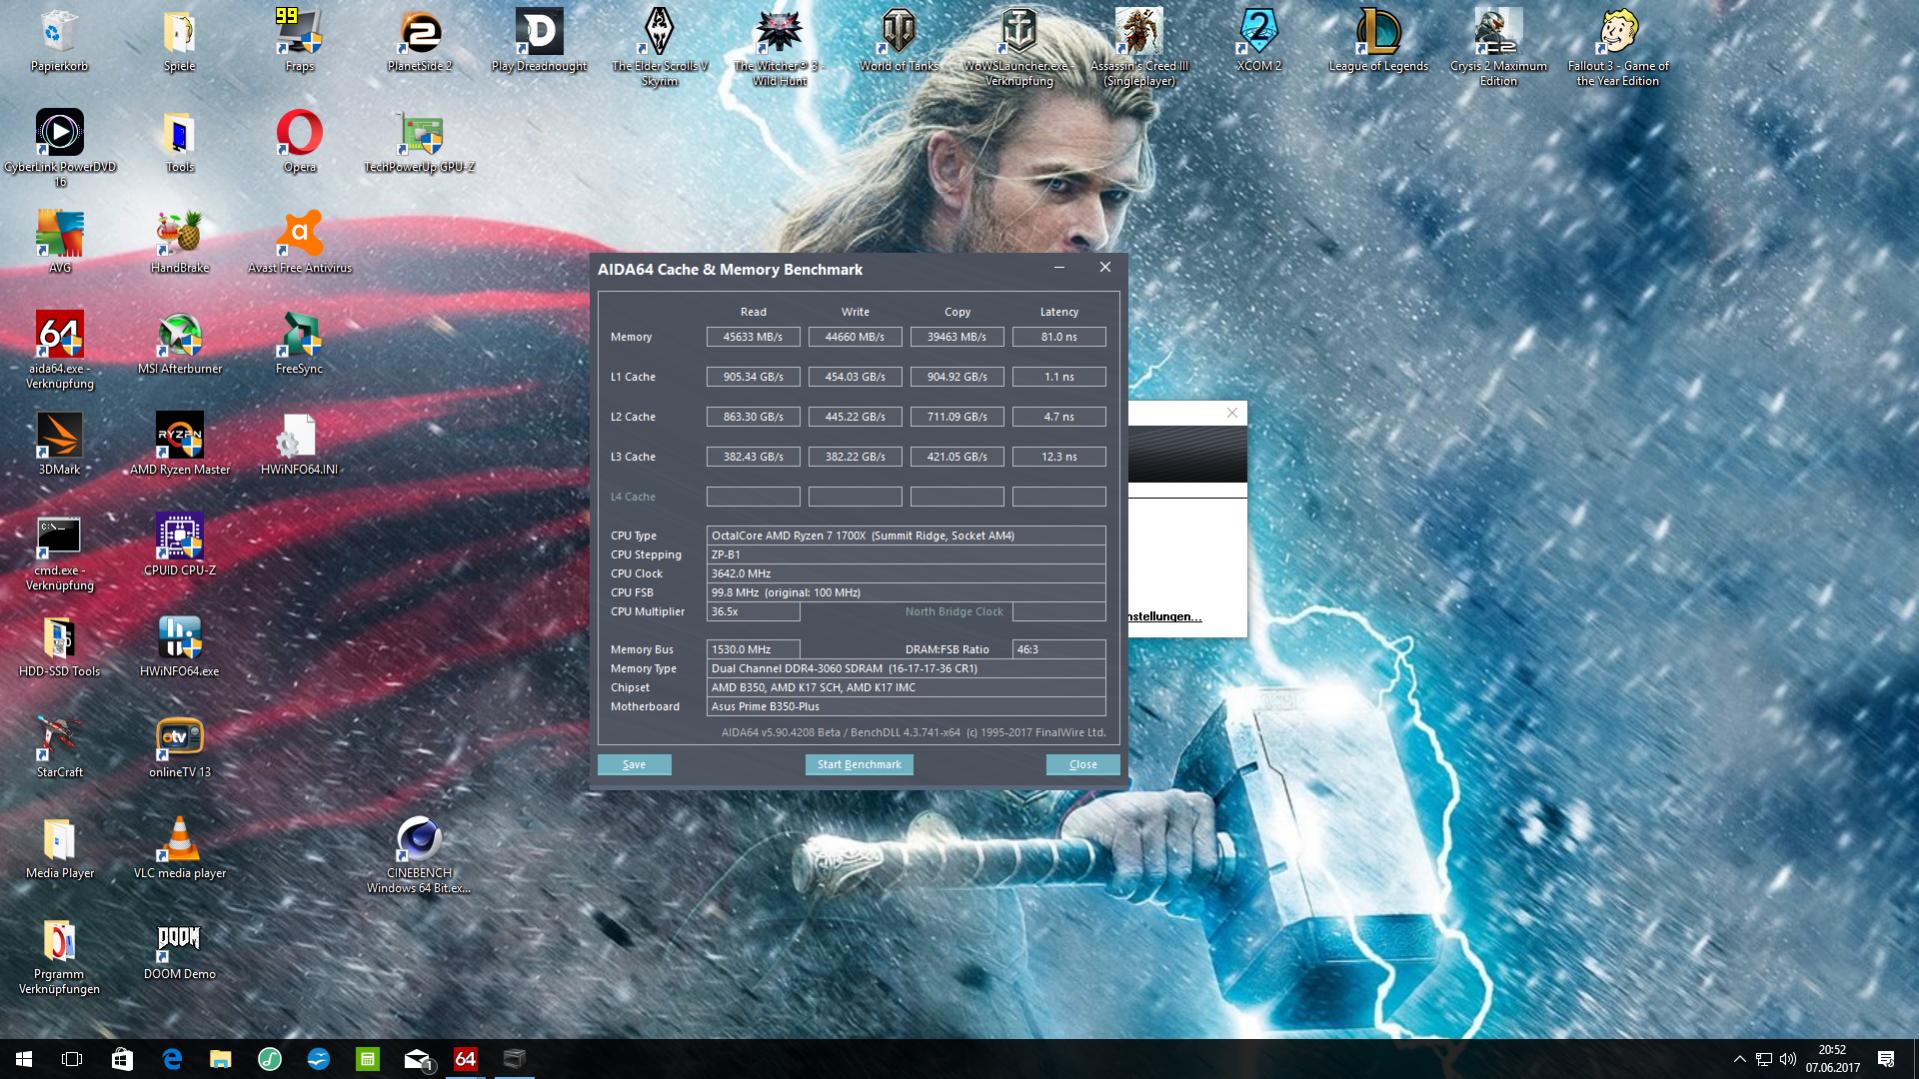Launch 3DMark desktop shortcut
Image resolution: width=1919 pixels, height=1079 pixels.
tap(59, 444)
